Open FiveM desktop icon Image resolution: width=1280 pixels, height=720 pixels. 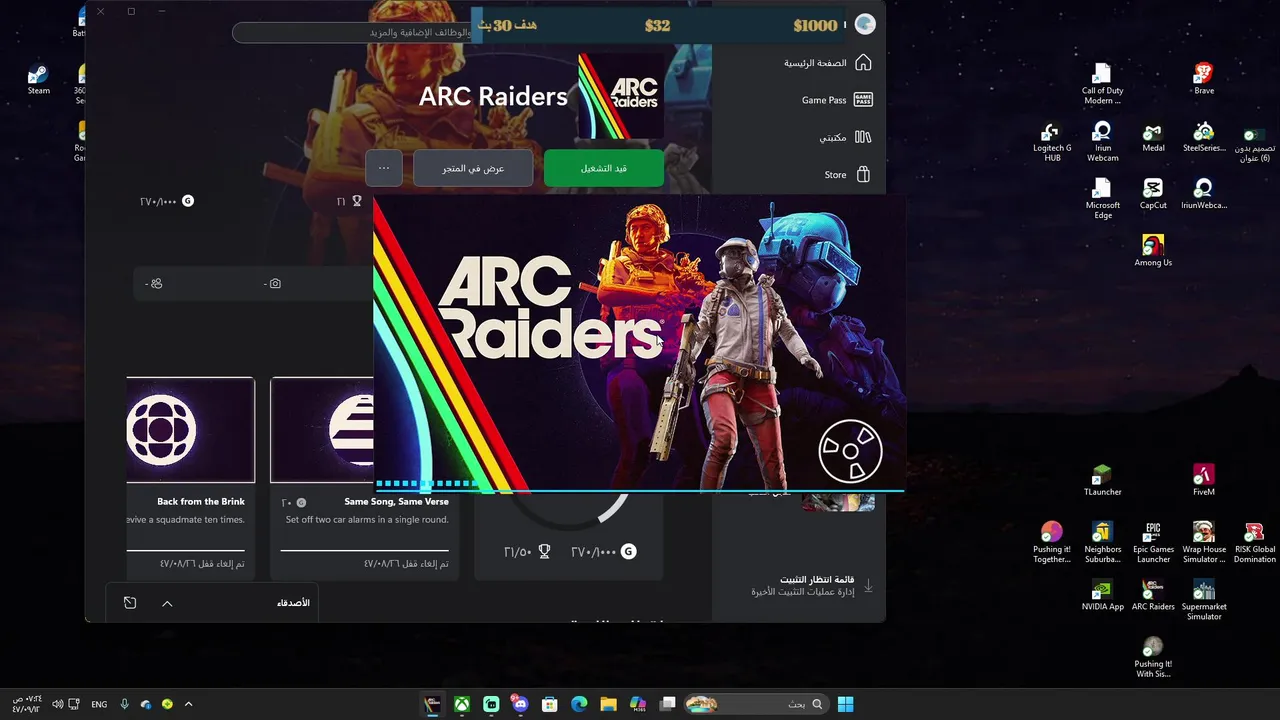click(x=1204, y=480)
